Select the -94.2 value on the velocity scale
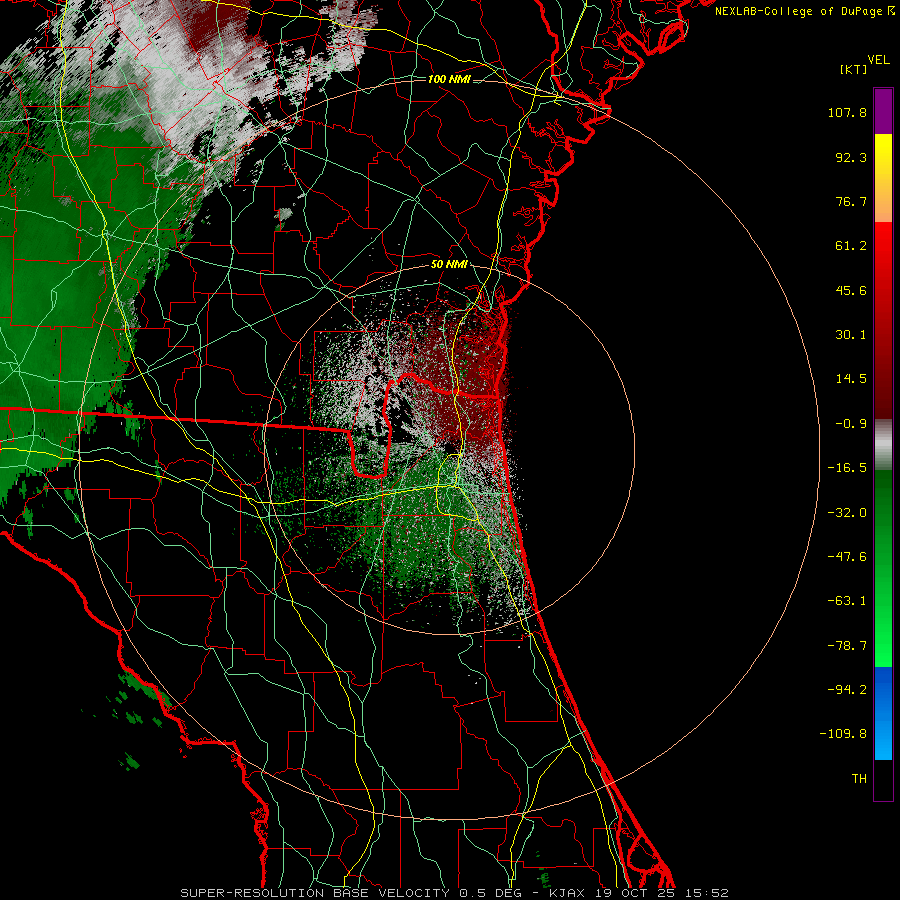900x900 pixels. 847,690
